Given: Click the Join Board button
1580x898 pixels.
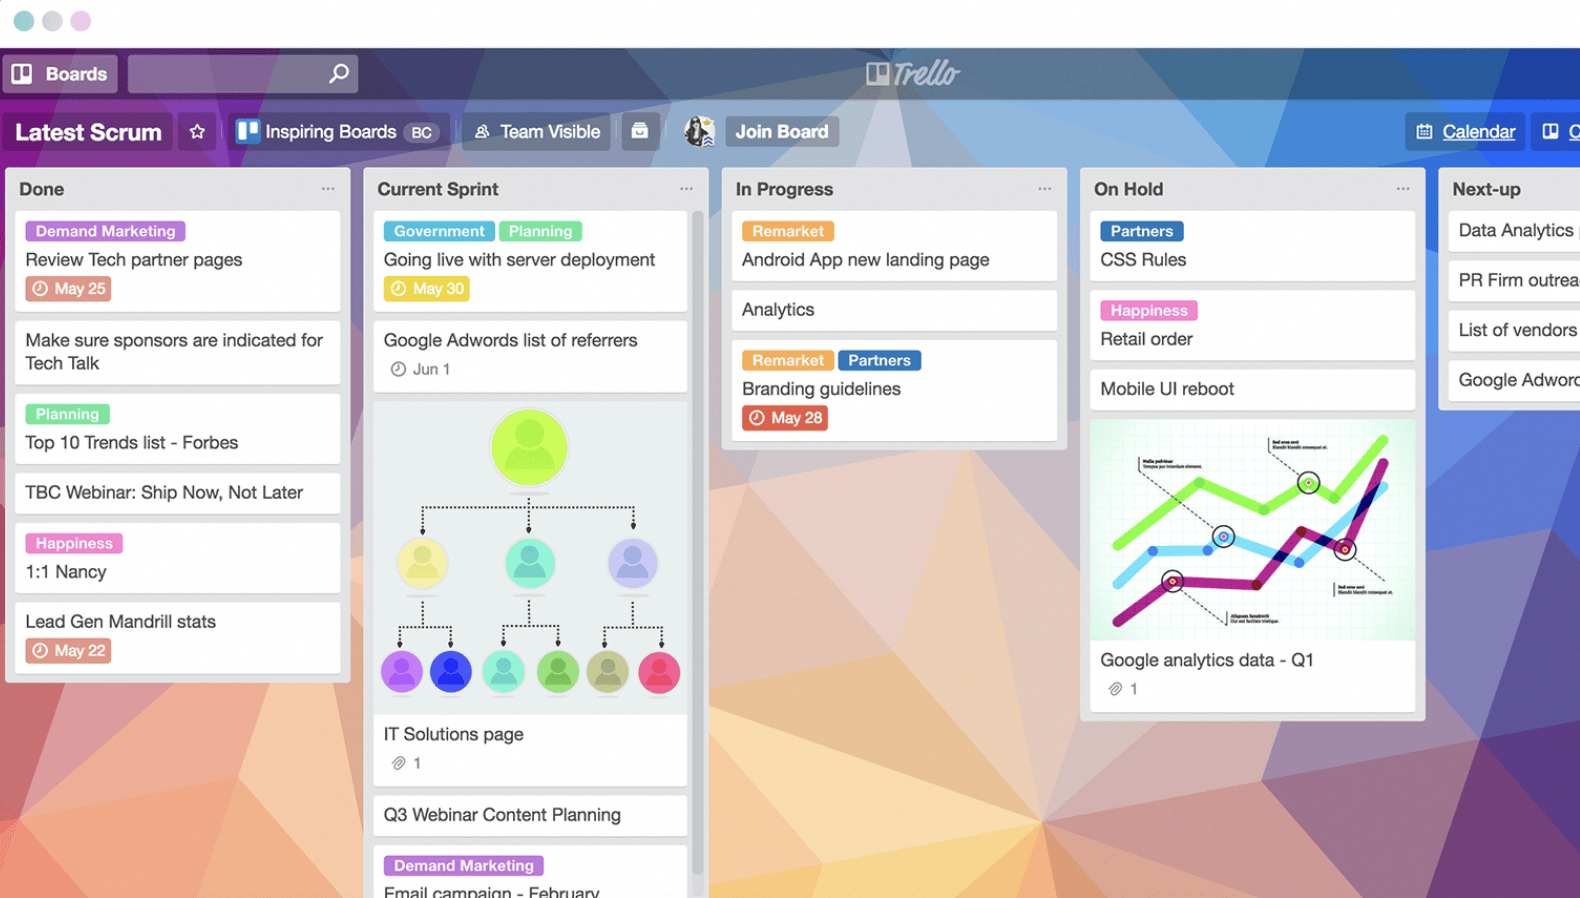Looking at the screenshot, I should coord(782,131).
